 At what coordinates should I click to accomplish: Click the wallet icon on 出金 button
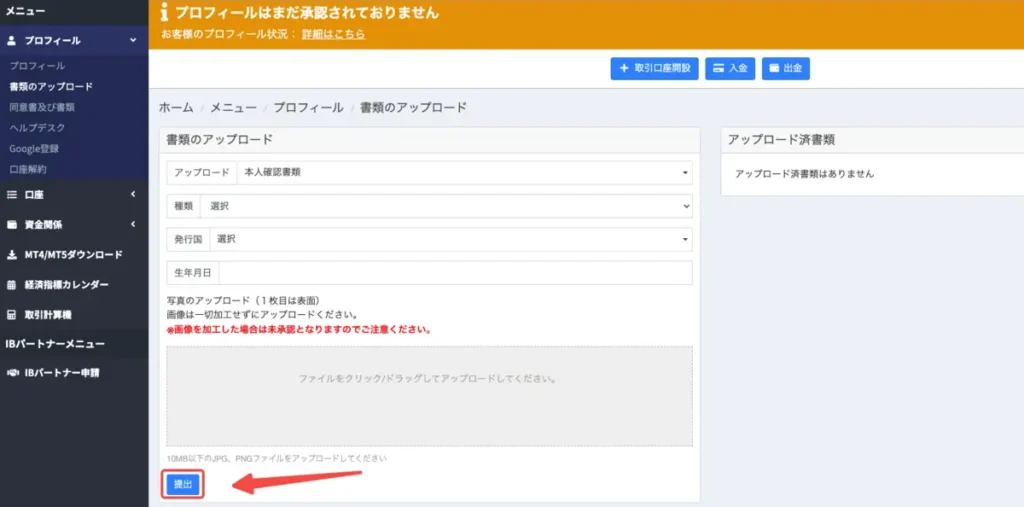click(775, 68)
